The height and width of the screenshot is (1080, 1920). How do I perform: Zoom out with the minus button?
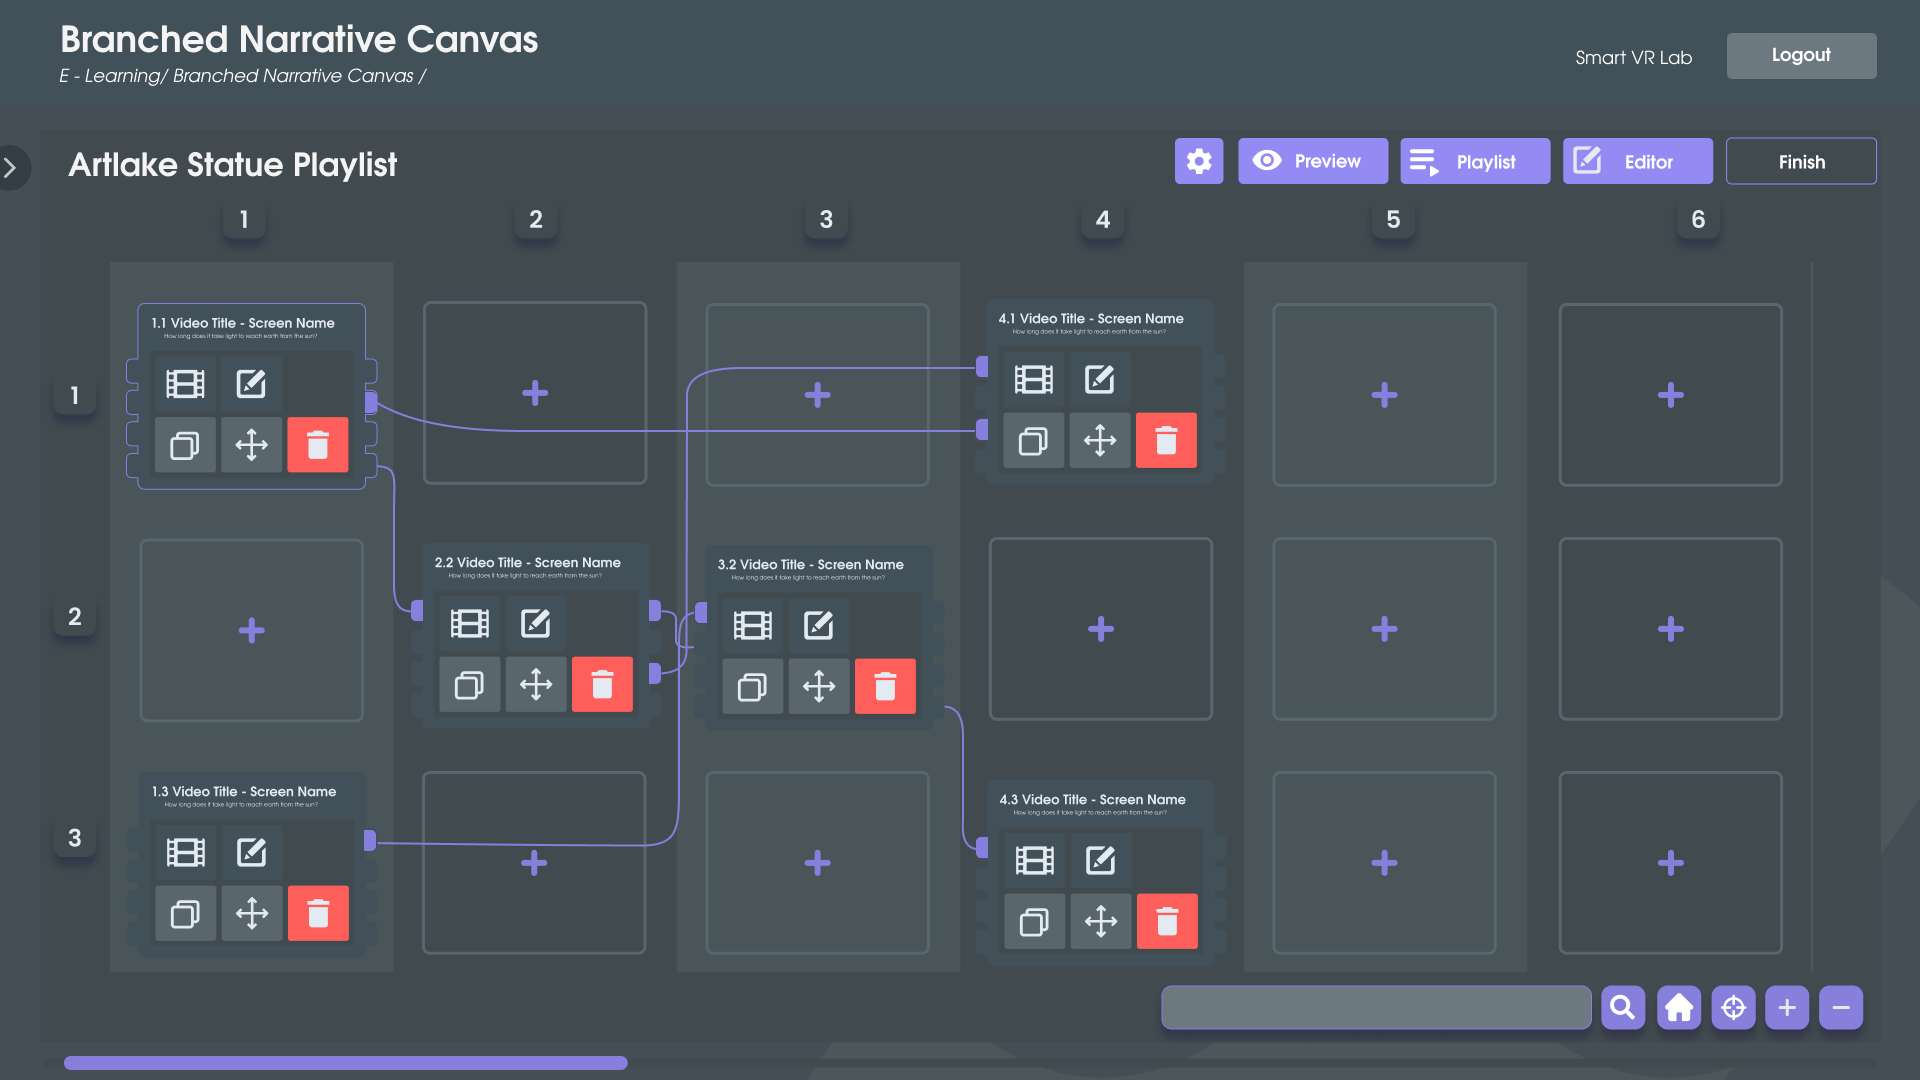coord(1841,1008)
